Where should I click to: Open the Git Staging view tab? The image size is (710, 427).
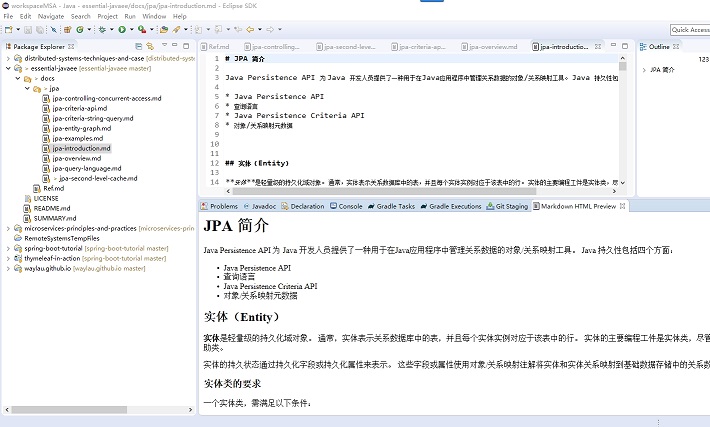pyautogui.click(x=507, y=206)
